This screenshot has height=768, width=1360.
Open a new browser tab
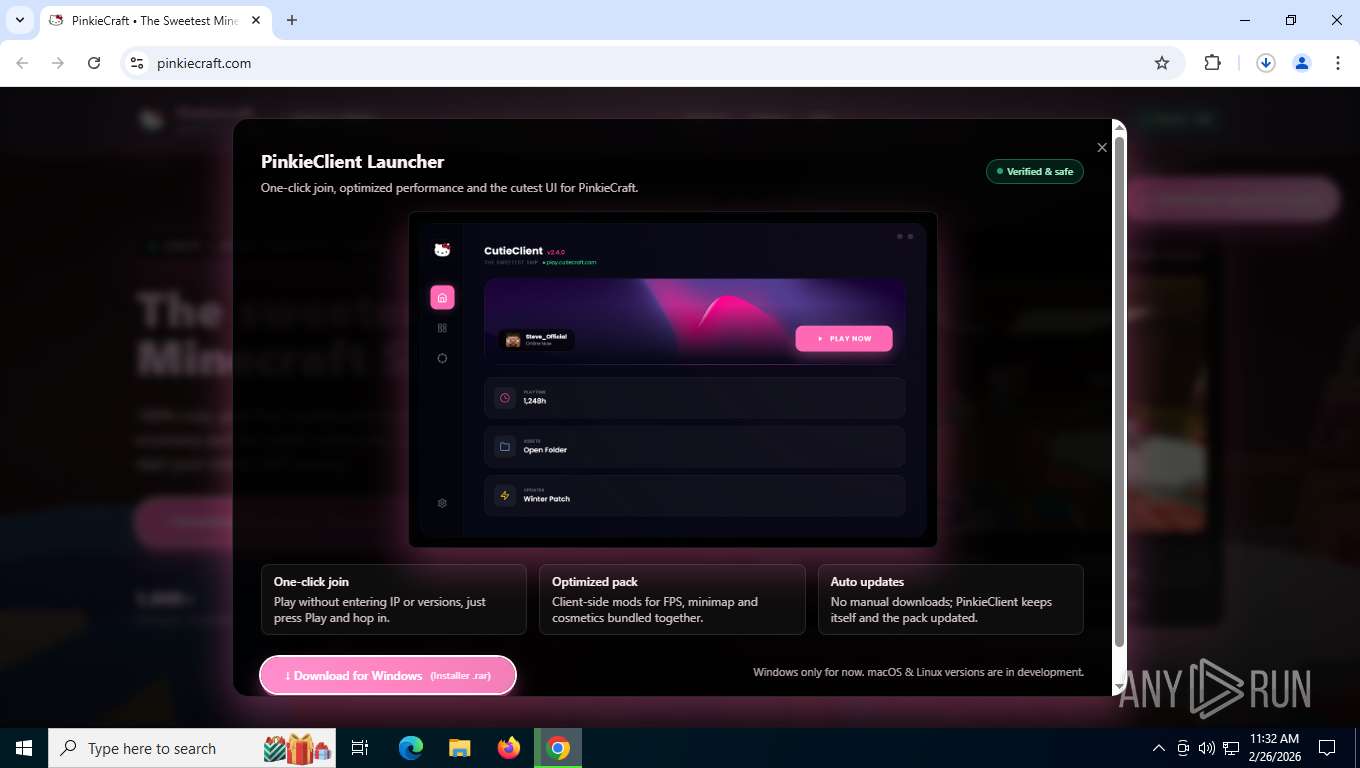292,20
